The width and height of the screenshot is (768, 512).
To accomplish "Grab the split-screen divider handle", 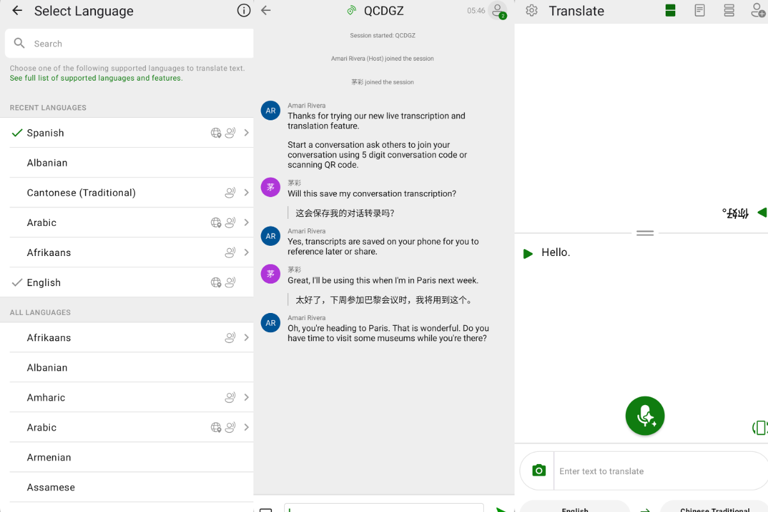I will 645,233.
